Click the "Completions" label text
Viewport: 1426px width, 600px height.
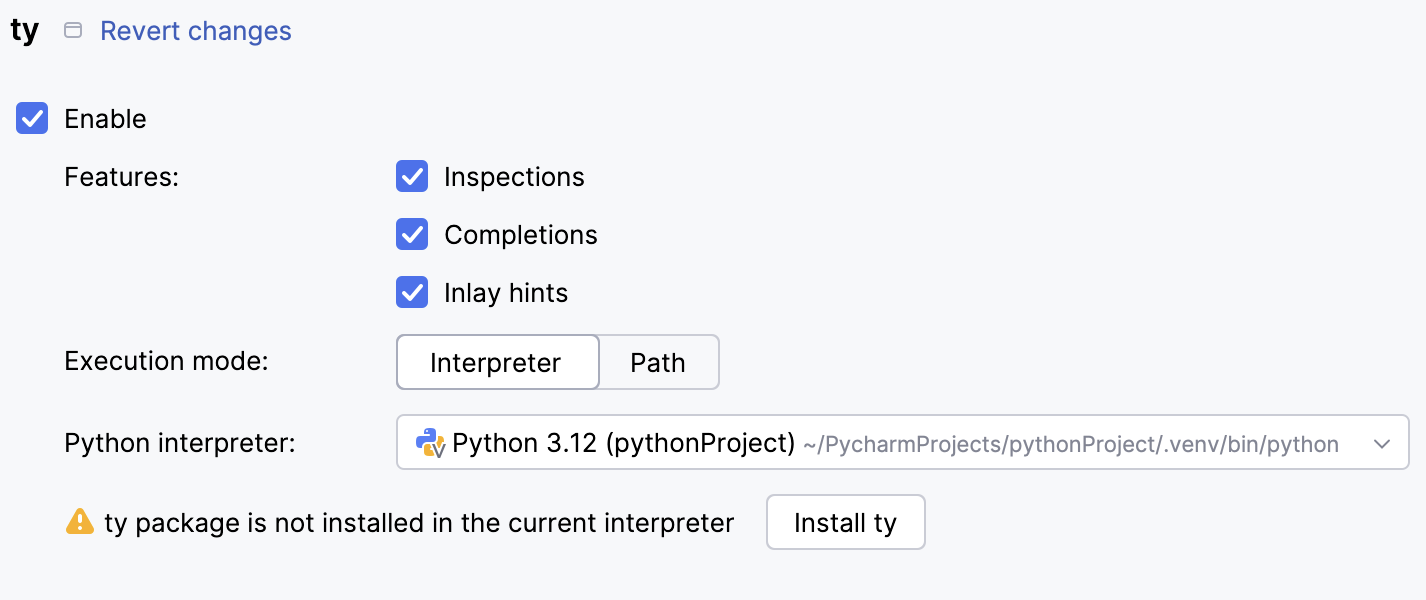521,235
